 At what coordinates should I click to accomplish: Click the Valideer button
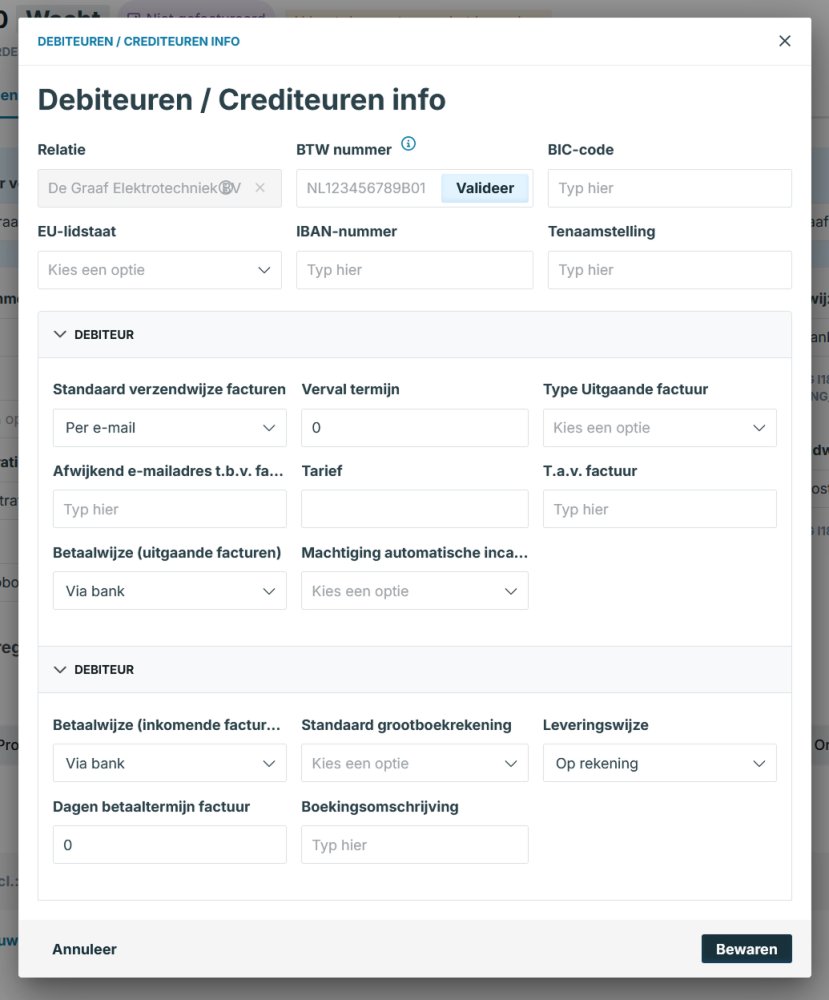coord(485,188)
